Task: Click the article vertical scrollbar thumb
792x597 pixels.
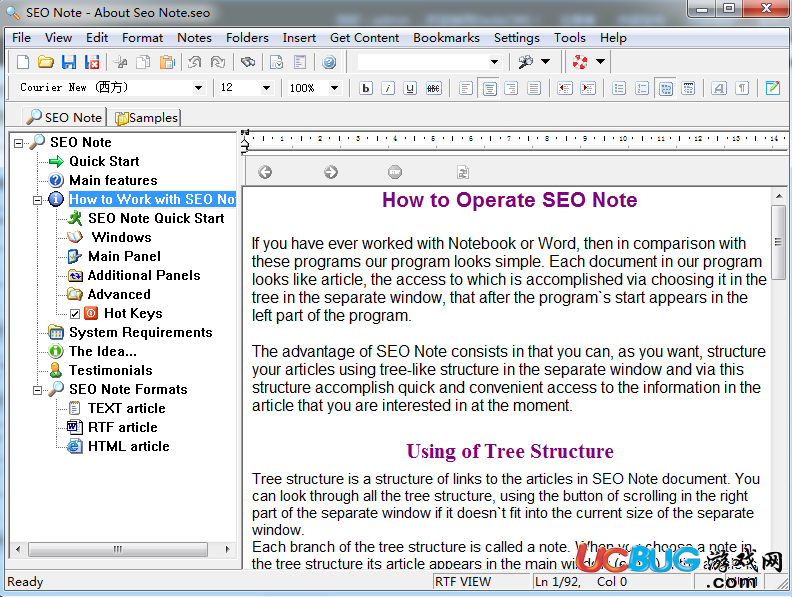Action: tap(778, 242)
